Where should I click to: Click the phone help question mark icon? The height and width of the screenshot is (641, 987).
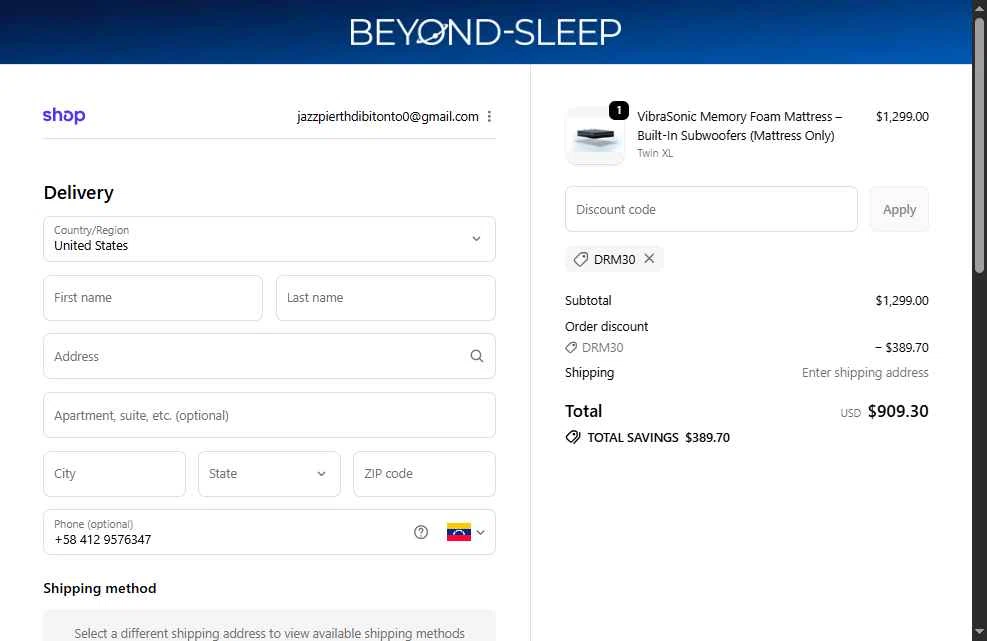tap(421, 532)
